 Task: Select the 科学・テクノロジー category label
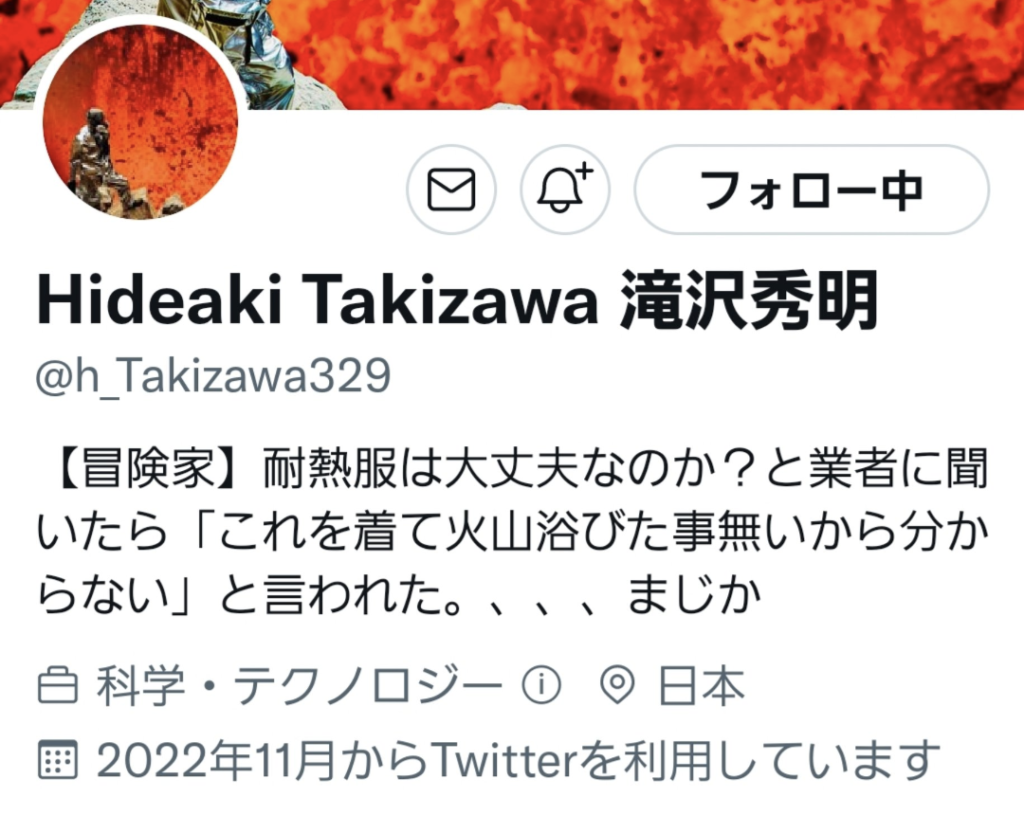click(300, 686)
